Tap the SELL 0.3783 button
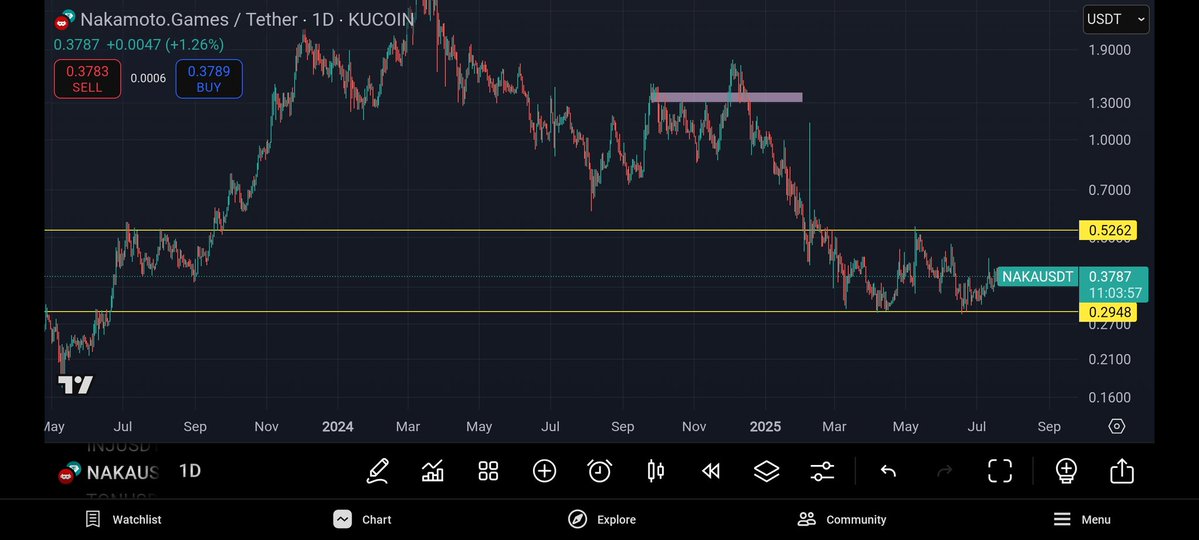Screen dimensions: 1199x540 87,79
